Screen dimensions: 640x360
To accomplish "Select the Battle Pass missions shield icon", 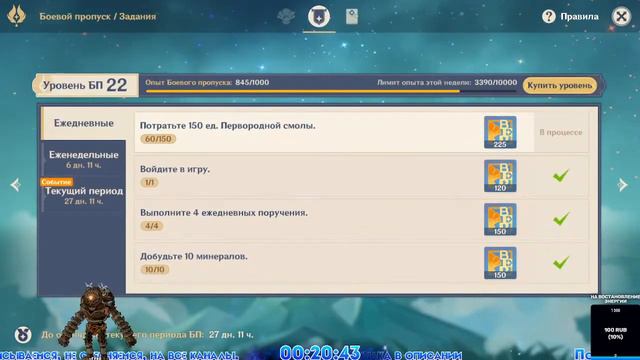I will (x=319, y=16).
